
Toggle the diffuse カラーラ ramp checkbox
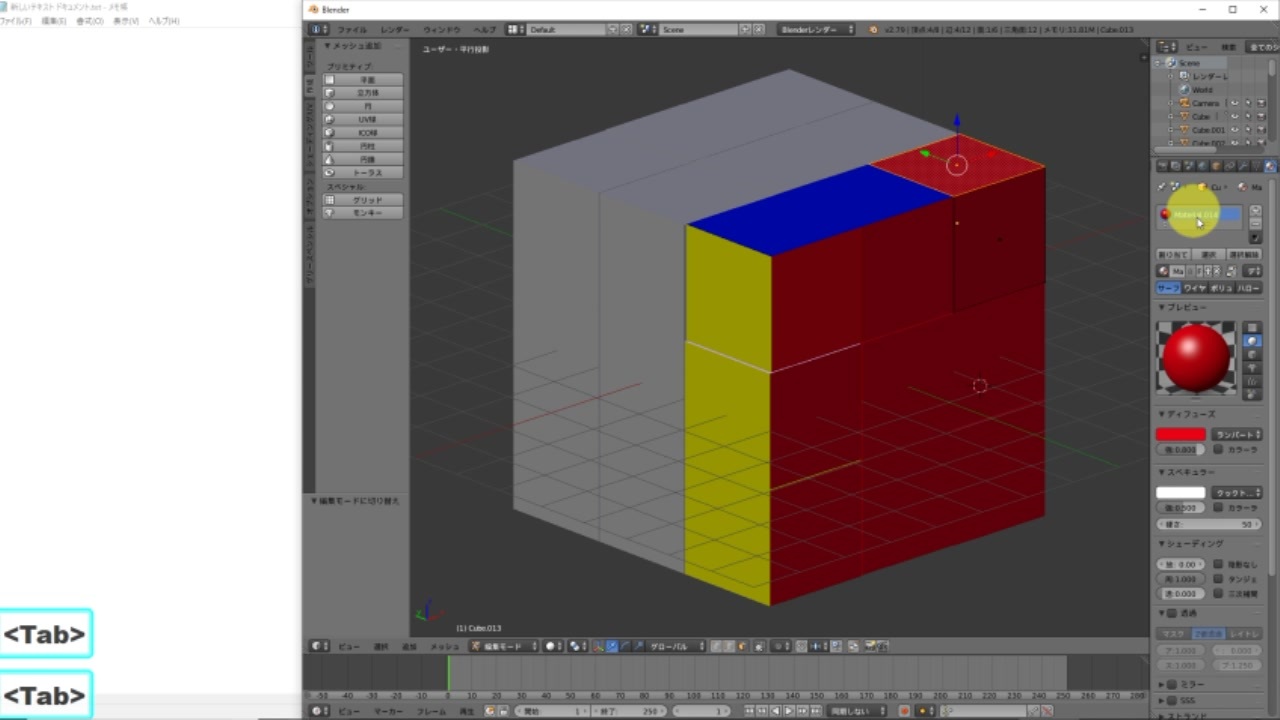[x=1218, y=450]
